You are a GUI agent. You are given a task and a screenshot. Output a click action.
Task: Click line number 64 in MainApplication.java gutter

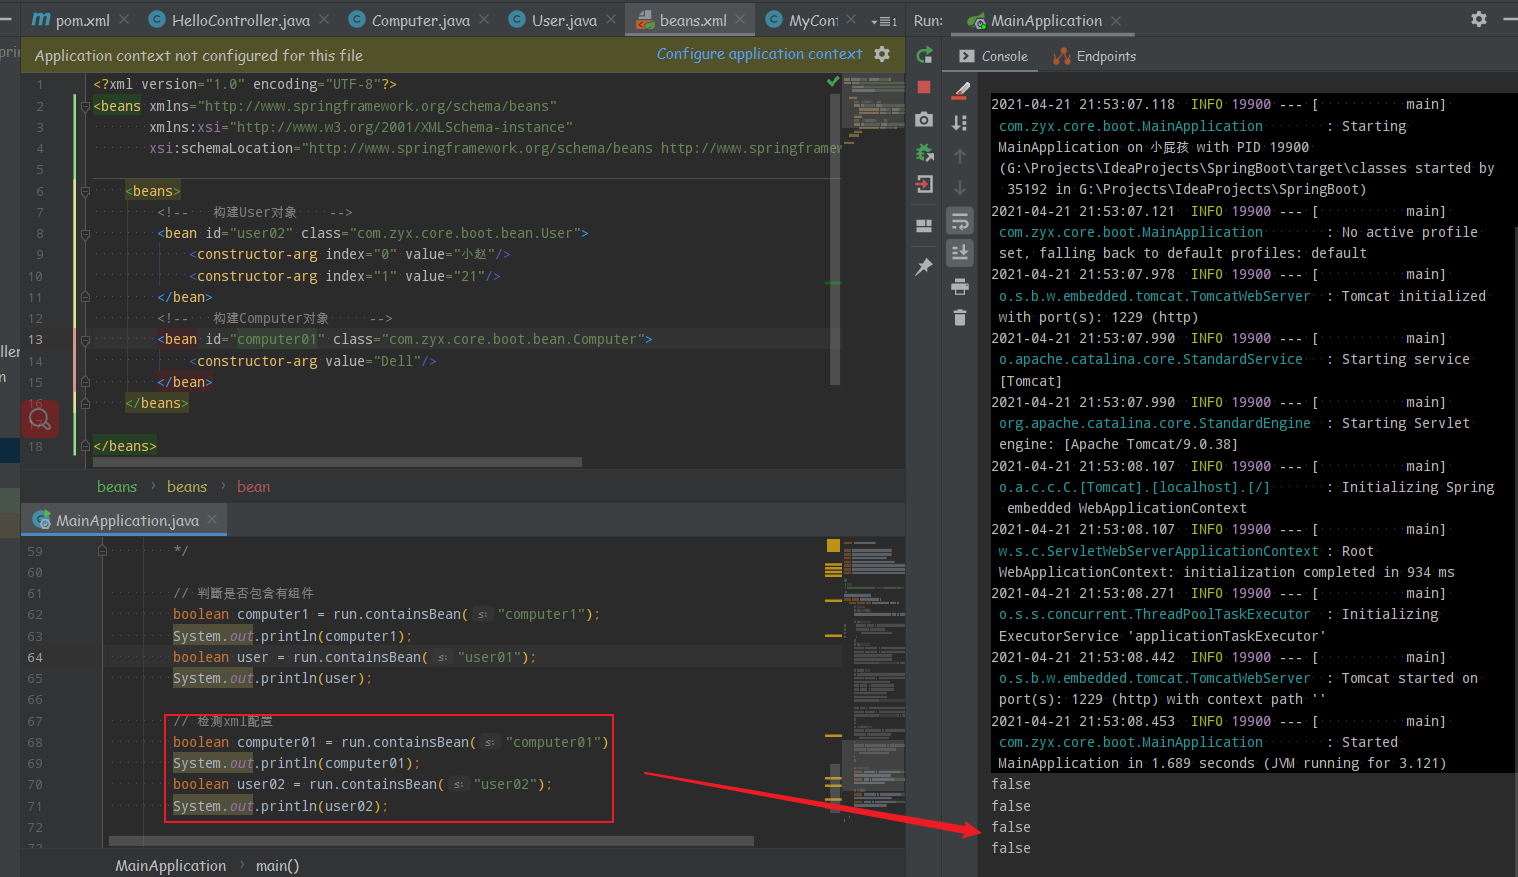coord(35,658)
